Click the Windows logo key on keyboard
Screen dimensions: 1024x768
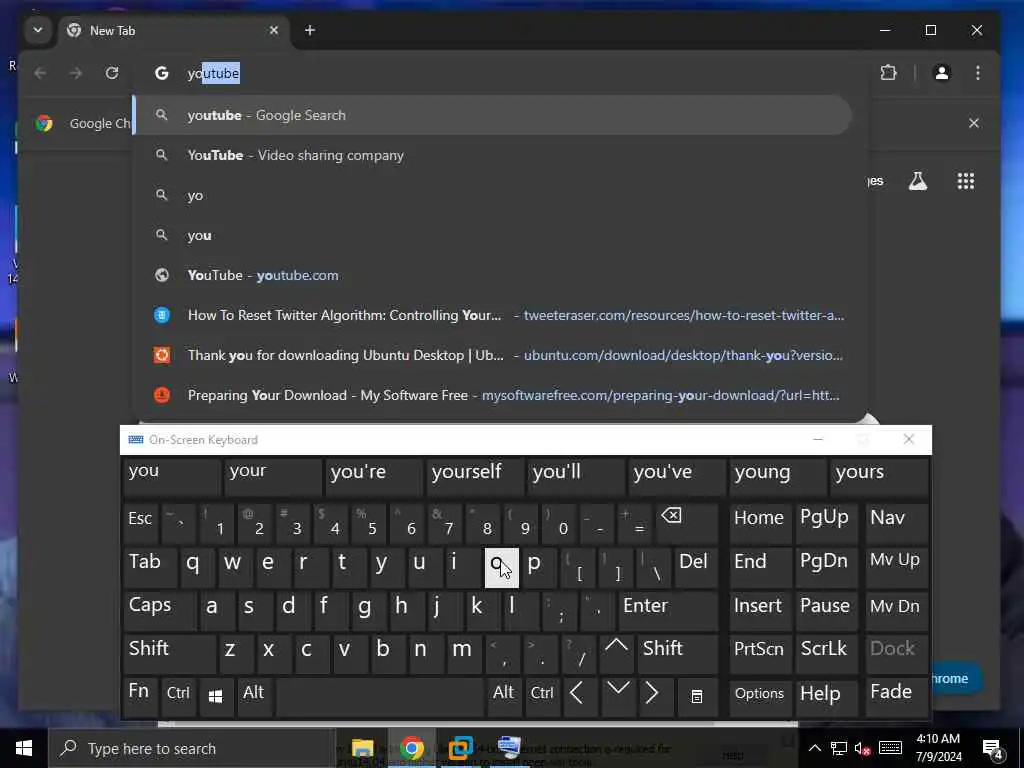tap(216, 696)
